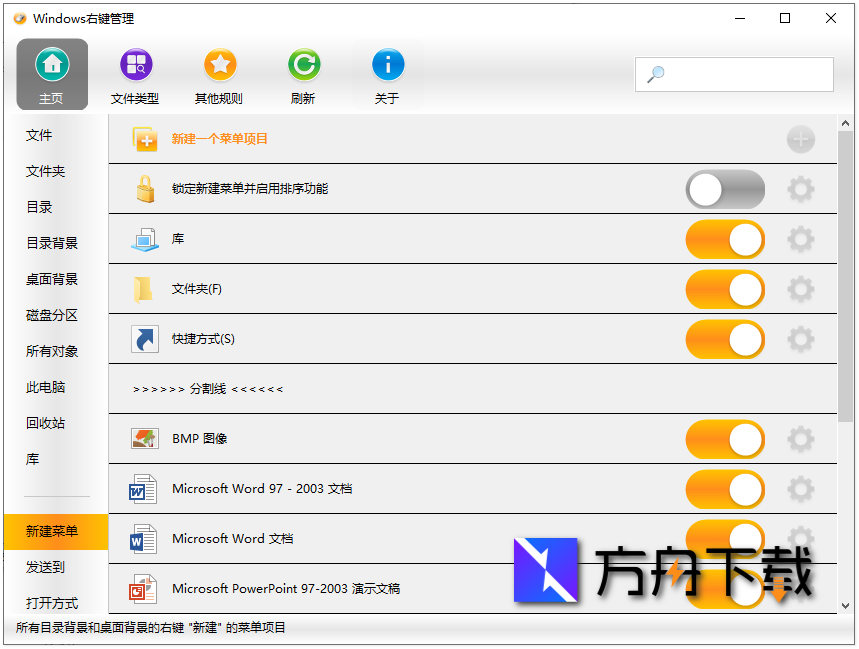Open the 关于 info icon
Image resolution: width=859 pixels, height=649 pixels.
point(388,64)
